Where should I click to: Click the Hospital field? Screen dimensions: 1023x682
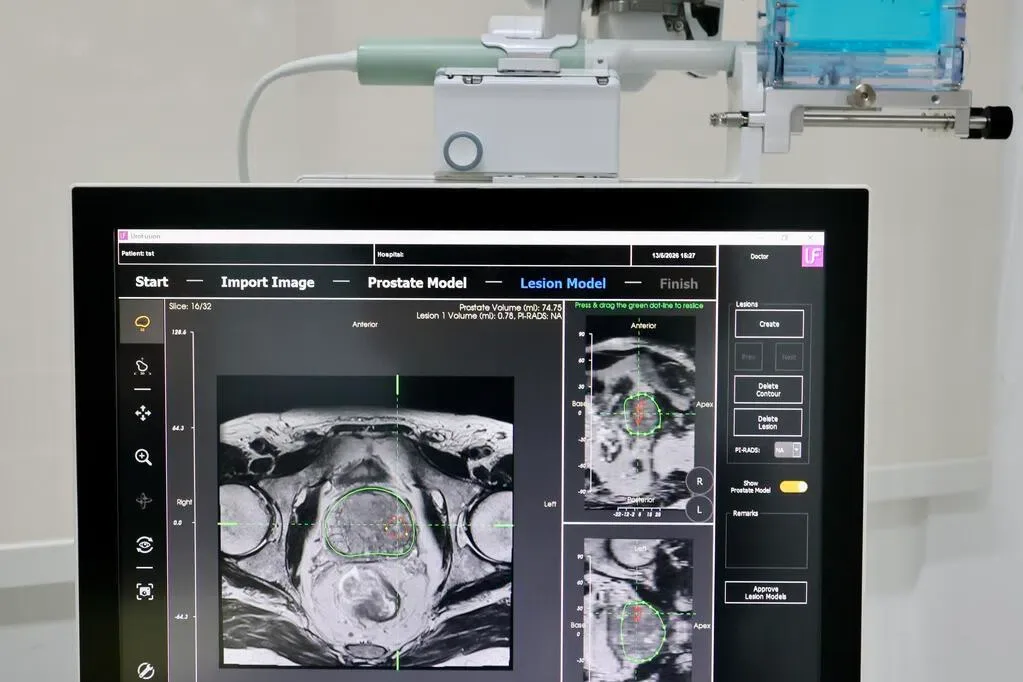click(502, 255)
